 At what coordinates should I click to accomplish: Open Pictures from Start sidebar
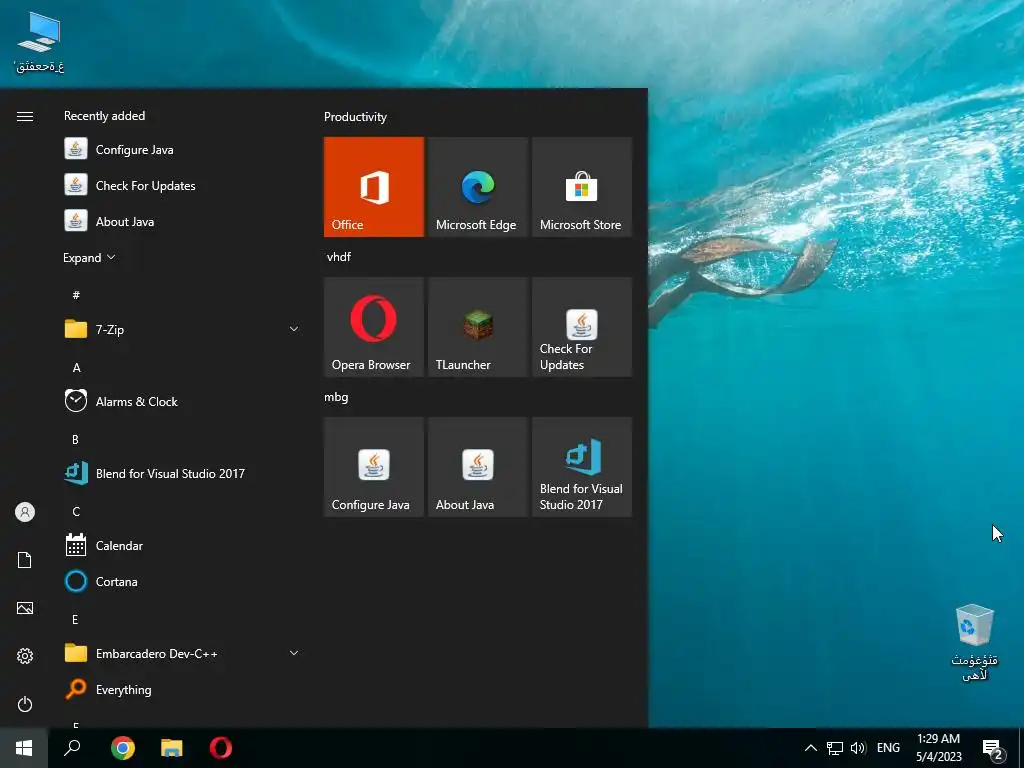pos(25,608)
